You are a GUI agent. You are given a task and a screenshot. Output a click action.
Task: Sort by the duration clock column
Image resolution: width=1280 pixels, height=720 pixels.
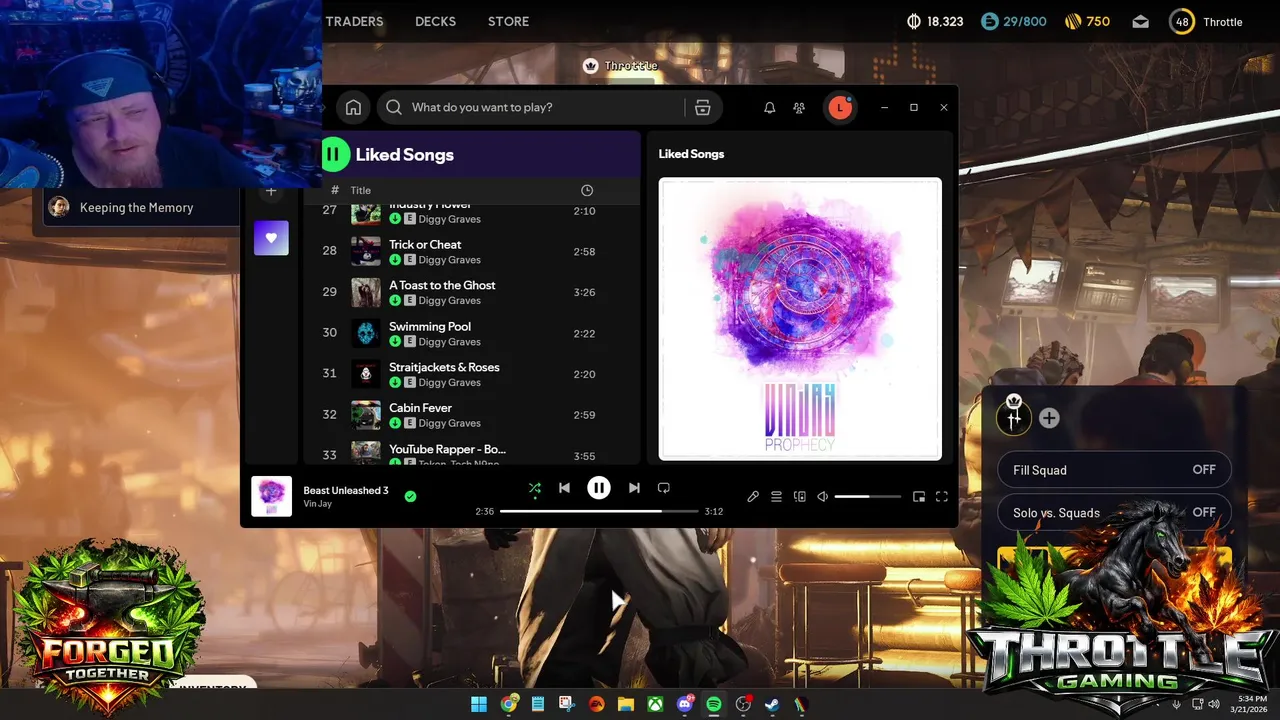point(587,190)
